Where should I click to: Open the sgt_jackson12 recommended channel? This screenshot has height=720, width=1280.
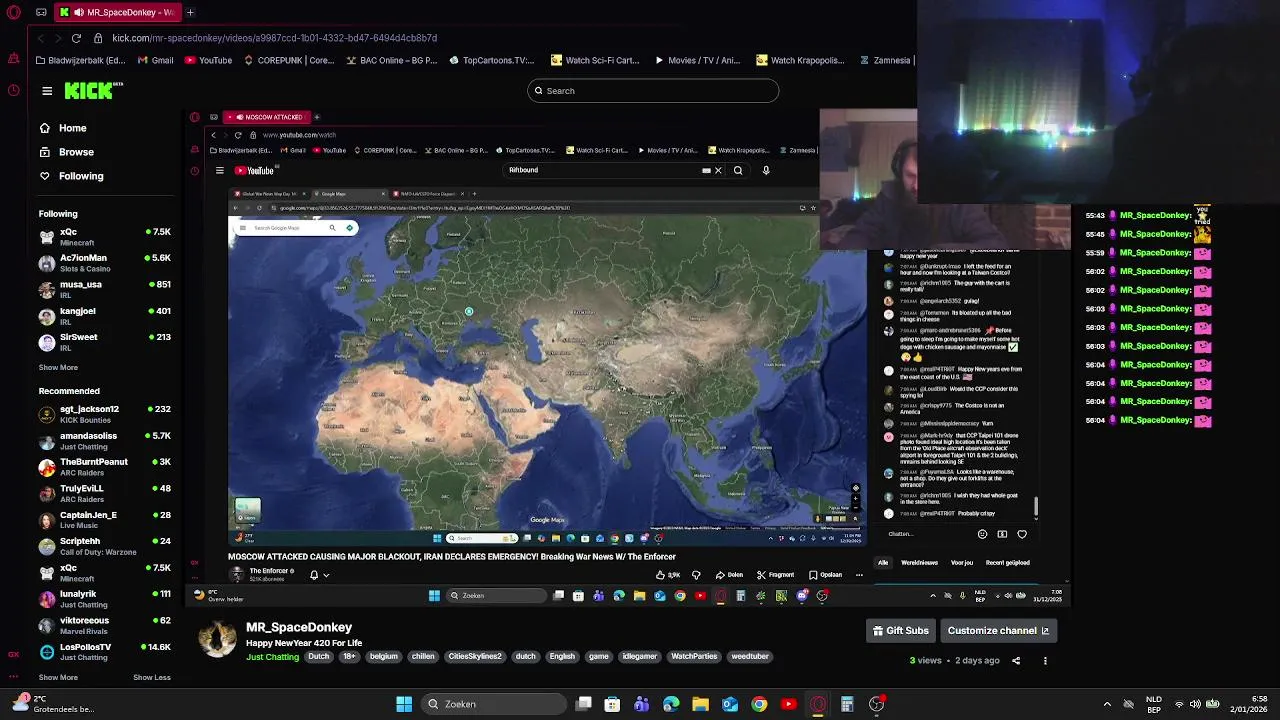tap(105, 414)
